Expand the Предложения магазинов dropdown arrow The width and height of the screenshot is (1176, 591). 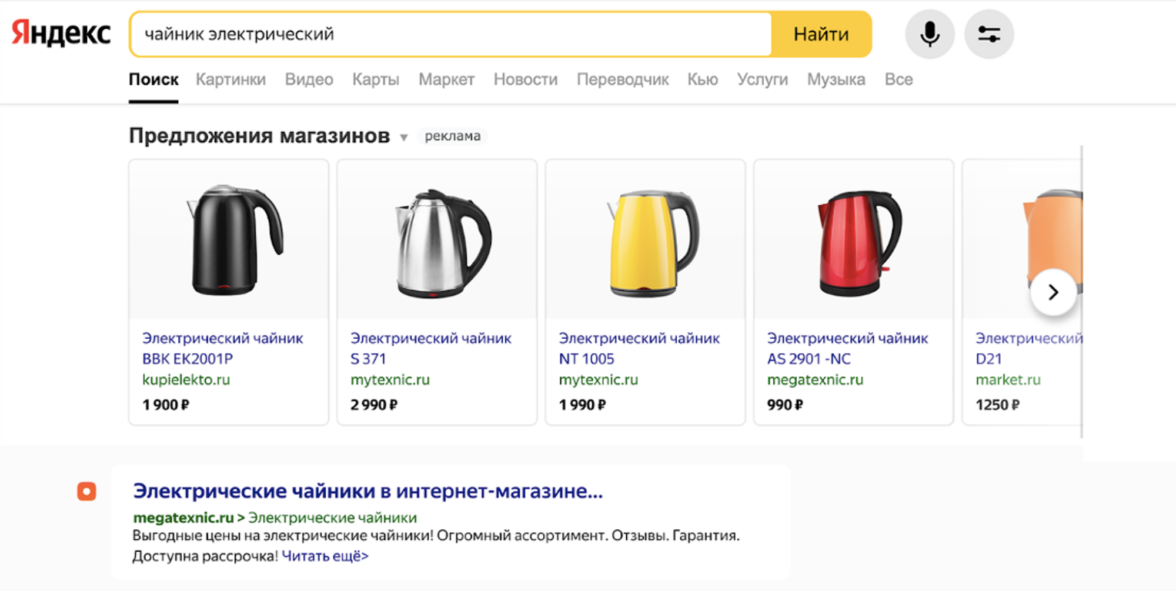pyautogui.click(x=404, y=138)
